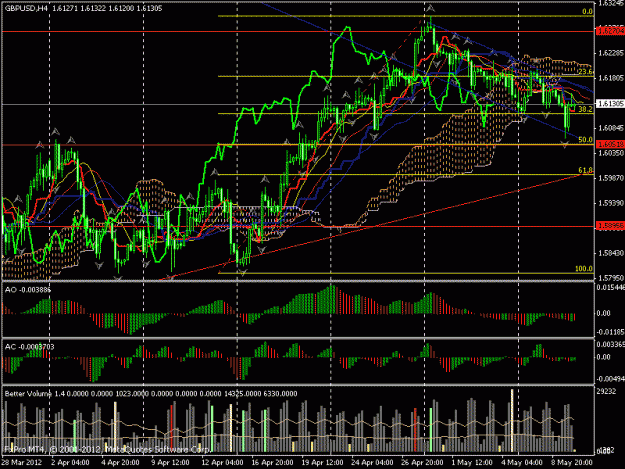The height and width of the screenshot is (469, 625).
Task: Select the 38.2 Fibonacci level label
Action: tap(585, 109)
